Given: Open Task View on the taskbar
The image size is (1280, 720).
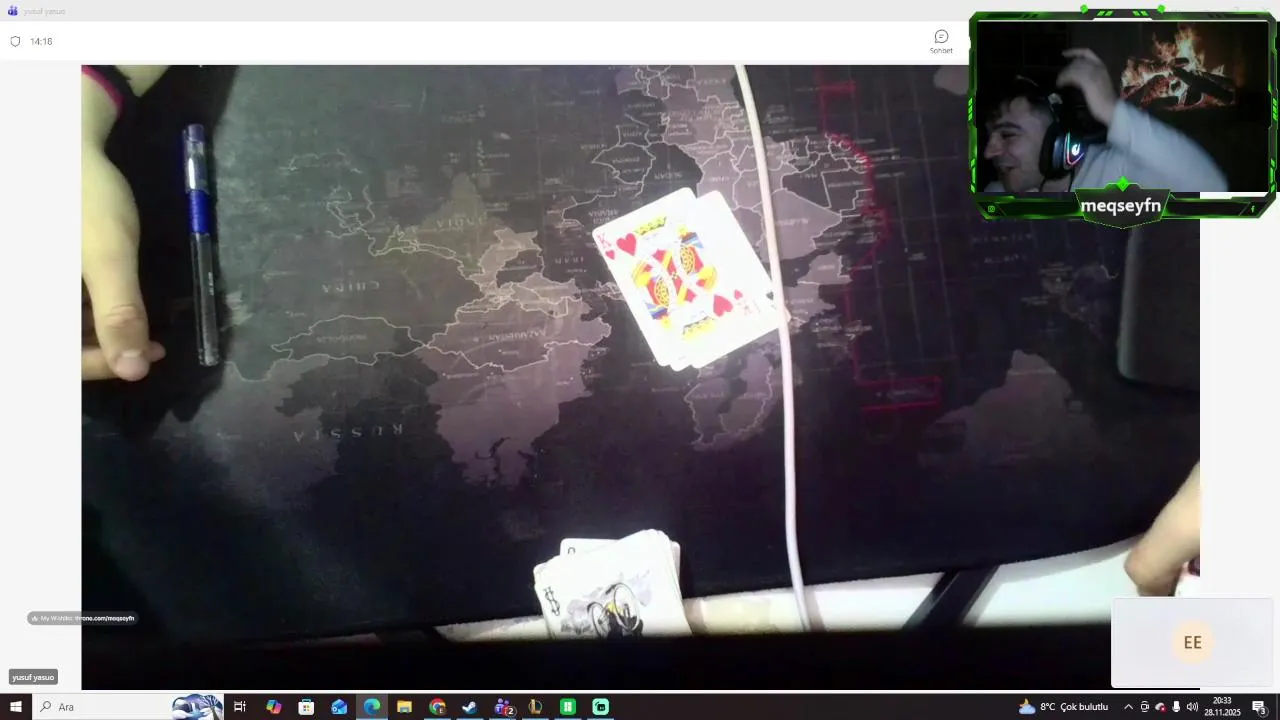Looking at the screenshot, I should pyautogui.click(x=240, y=707).
